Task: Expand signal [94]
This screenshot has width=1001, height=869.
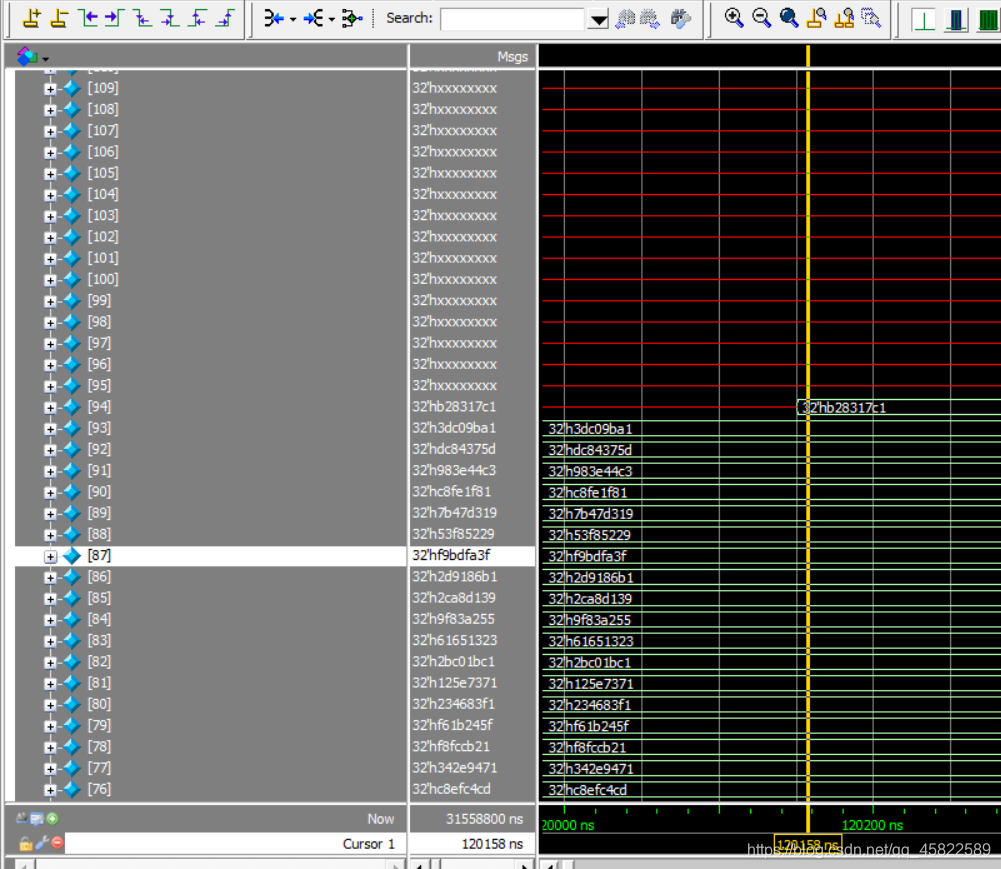Action: pos(50,407)
